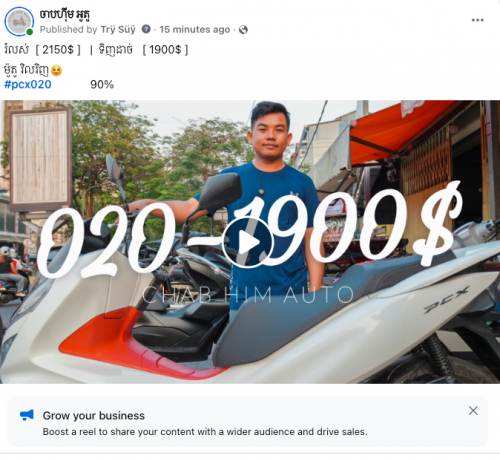The height and width of the screenshot is (461, 500).
Task: Open the page profile picture
Action: point(19,21)
